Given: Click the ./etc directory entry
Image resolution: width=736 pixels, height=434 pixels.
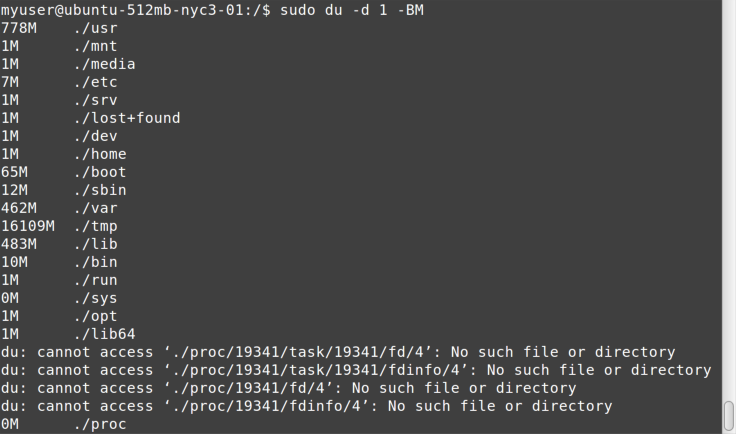Looking at the screenshot, I should (x=96, y=82).
